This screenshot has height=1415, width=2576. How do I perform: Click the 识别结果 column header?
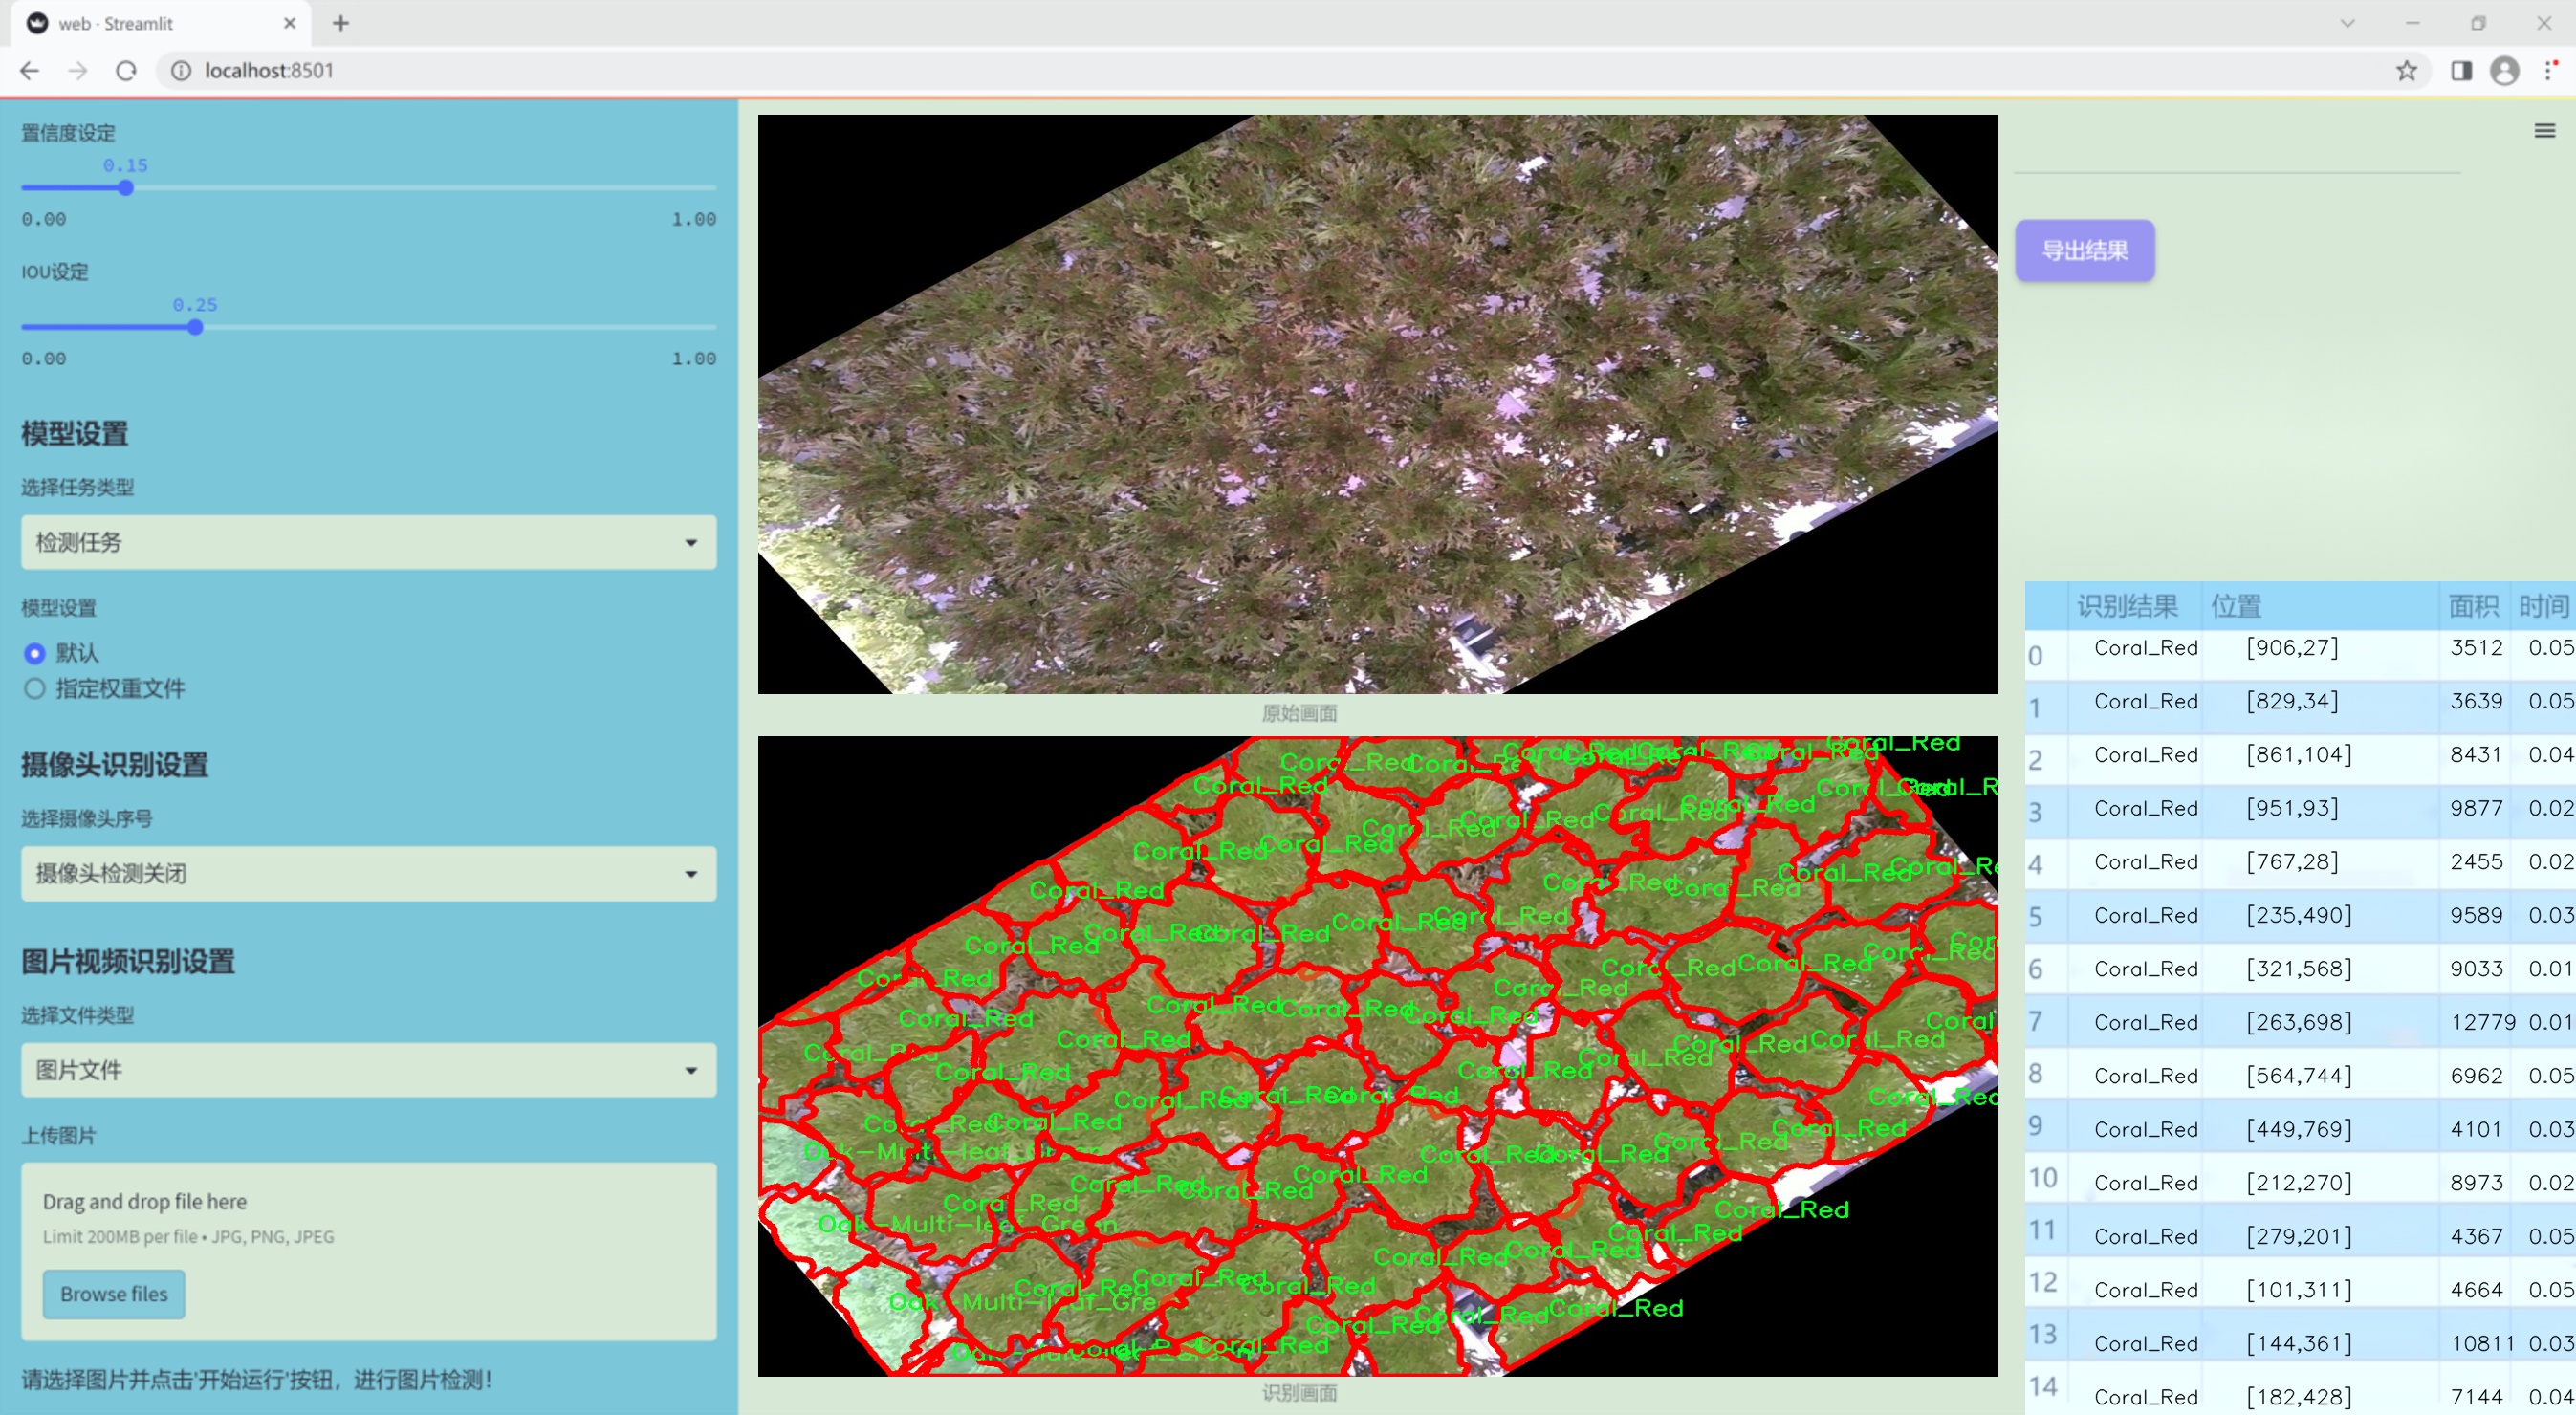pyautogui.click(x=2127, y=606)
